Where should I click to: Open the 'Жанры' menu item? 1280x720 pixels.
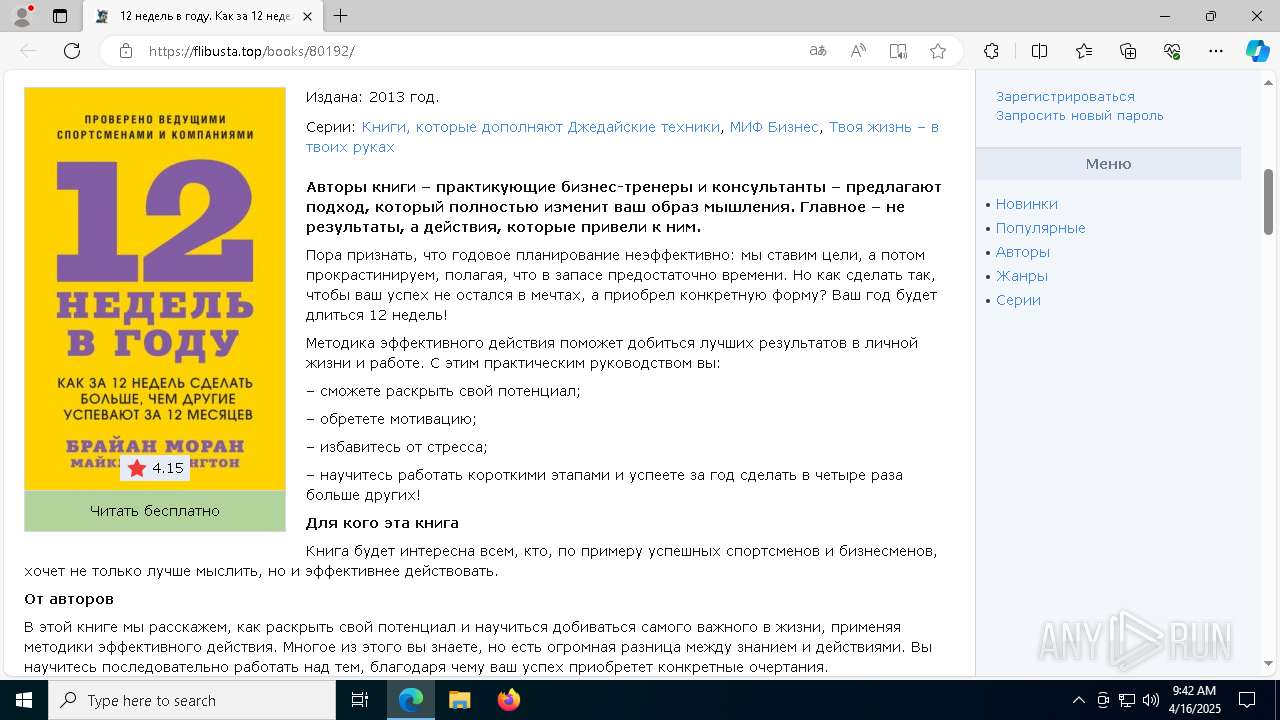pyautogui.click(x=1022, y=276)
